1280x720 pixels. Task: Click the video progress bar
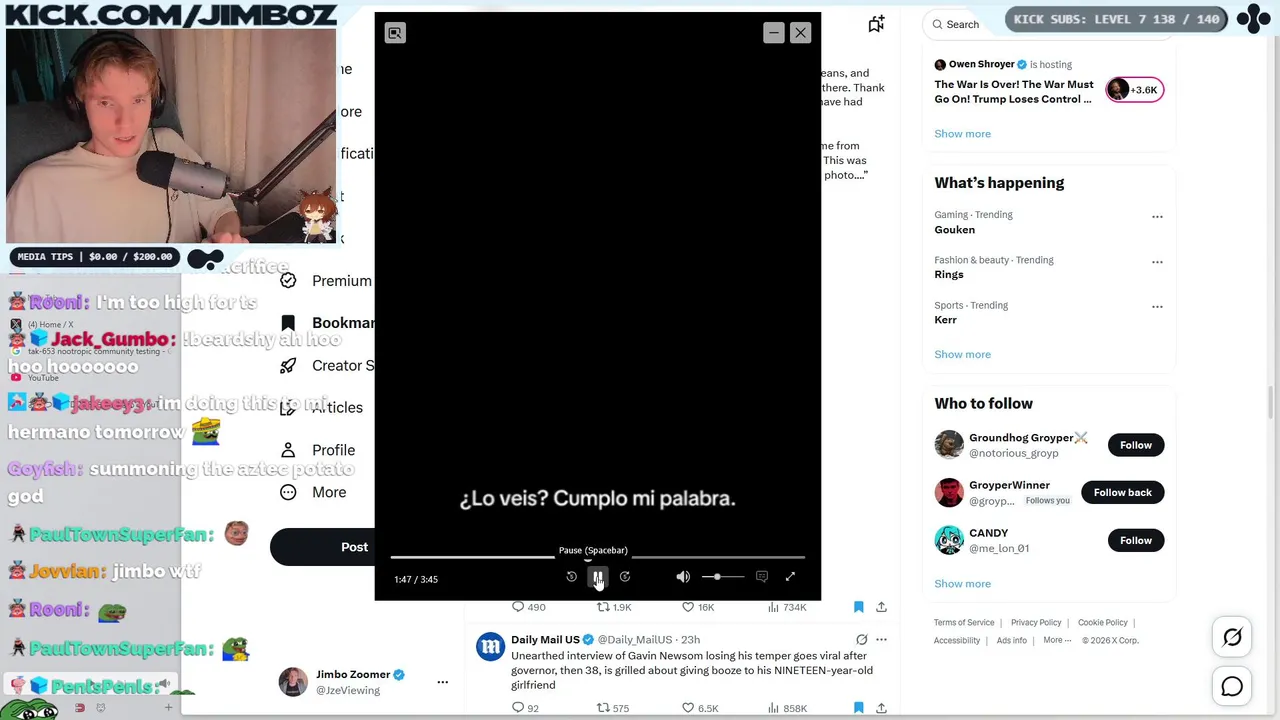point(598,557)
